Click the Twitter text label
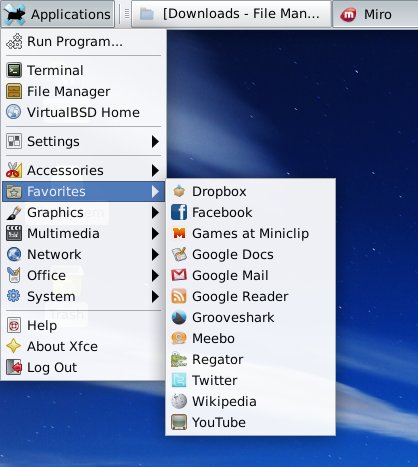Image resolution: width=418 pixels, height=467 pixels. pos(215,380)
